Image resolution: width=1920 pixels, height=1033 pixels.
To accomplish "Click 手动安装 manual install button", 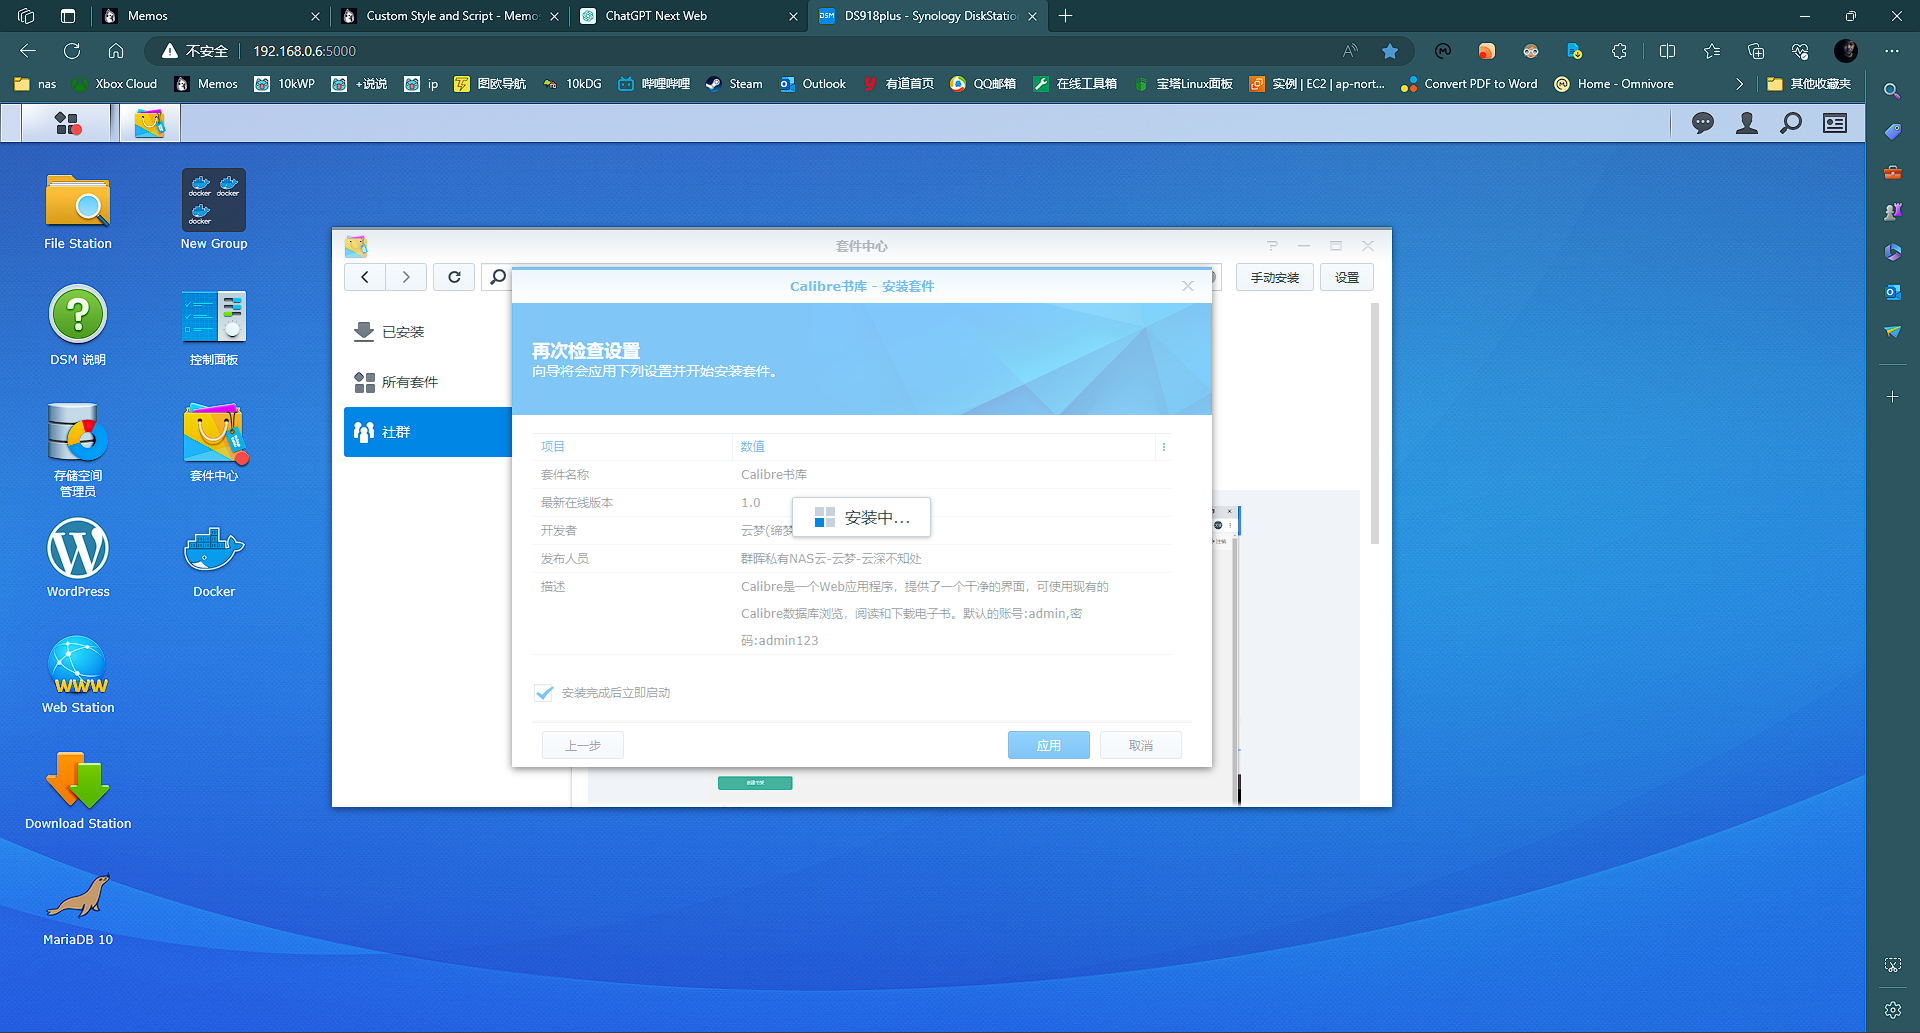I will point(1275,277).
